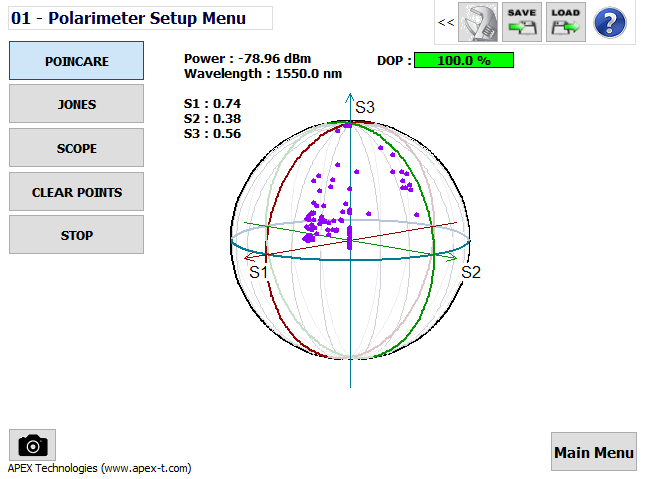
Task: Click the Polarimeter Setup Menu title field
Action: (141, 18)
